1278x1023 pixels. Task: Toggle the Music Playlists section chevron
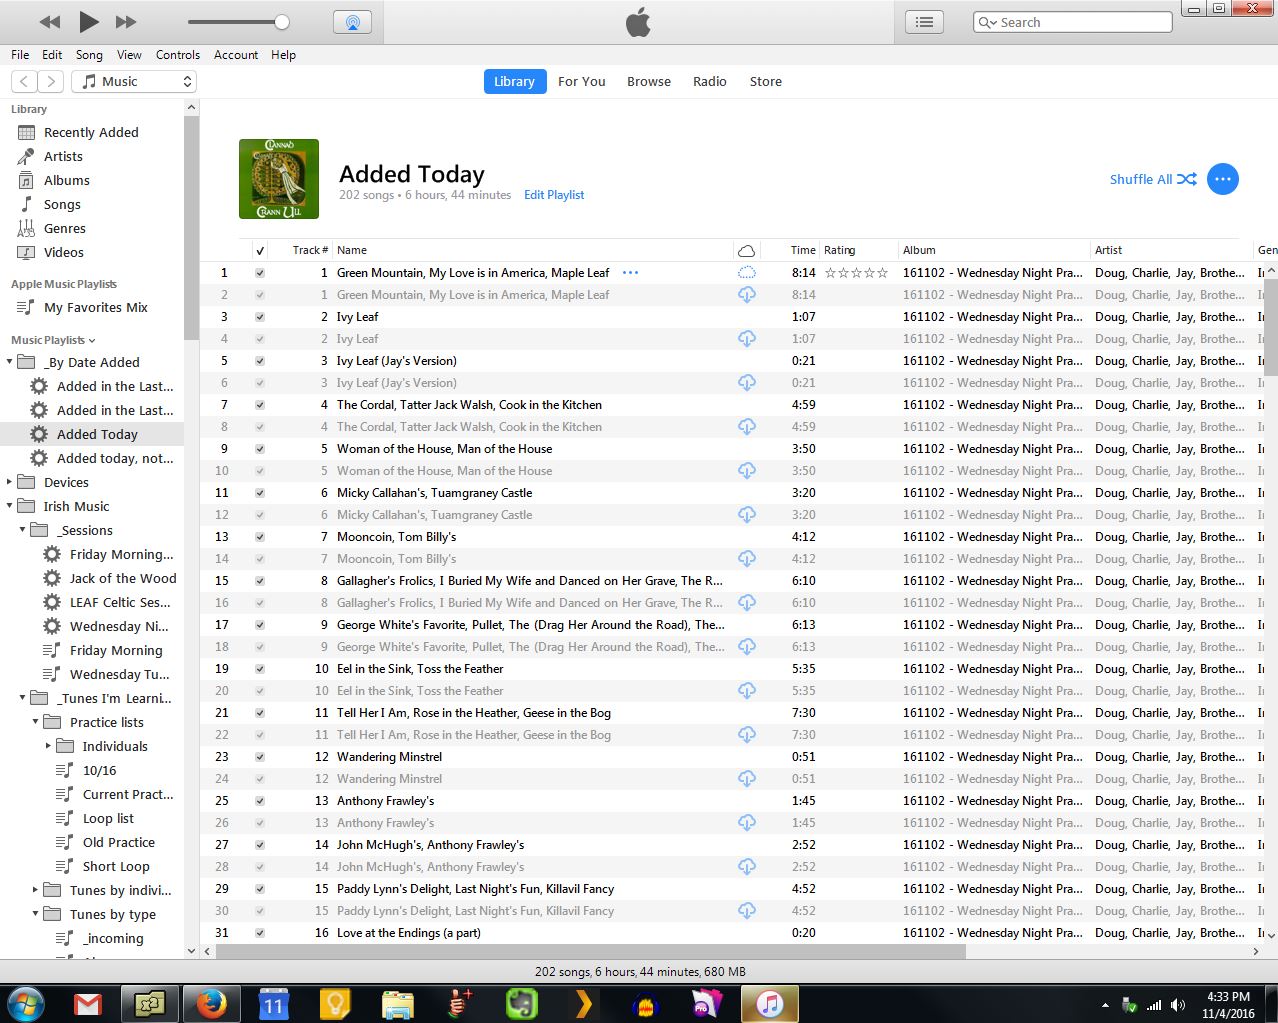point(92,340)
